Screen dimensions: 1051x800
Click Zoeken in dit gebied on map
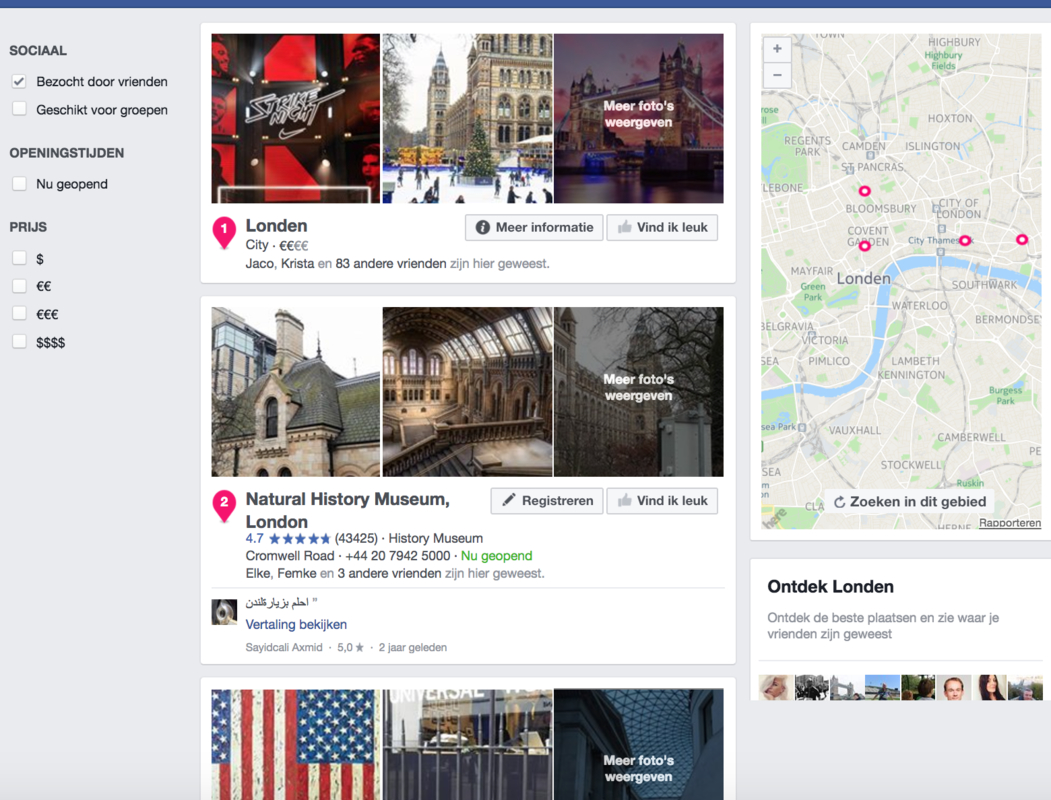(910, 502)
